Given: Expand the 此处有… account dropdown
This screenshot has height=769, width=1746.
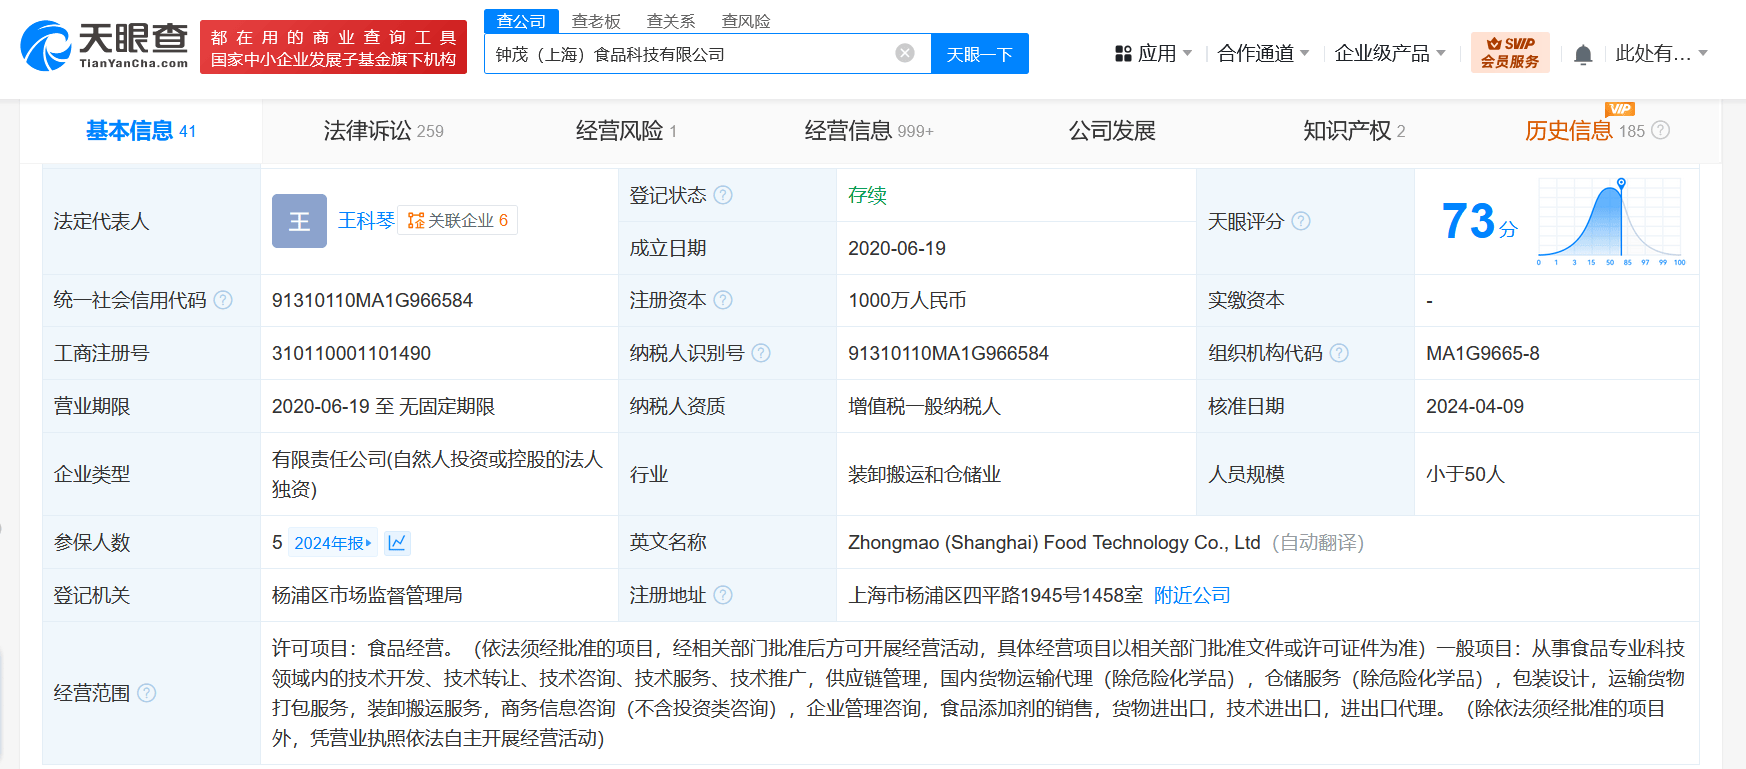Looking at the screenshot, I should coord(1662,54).
